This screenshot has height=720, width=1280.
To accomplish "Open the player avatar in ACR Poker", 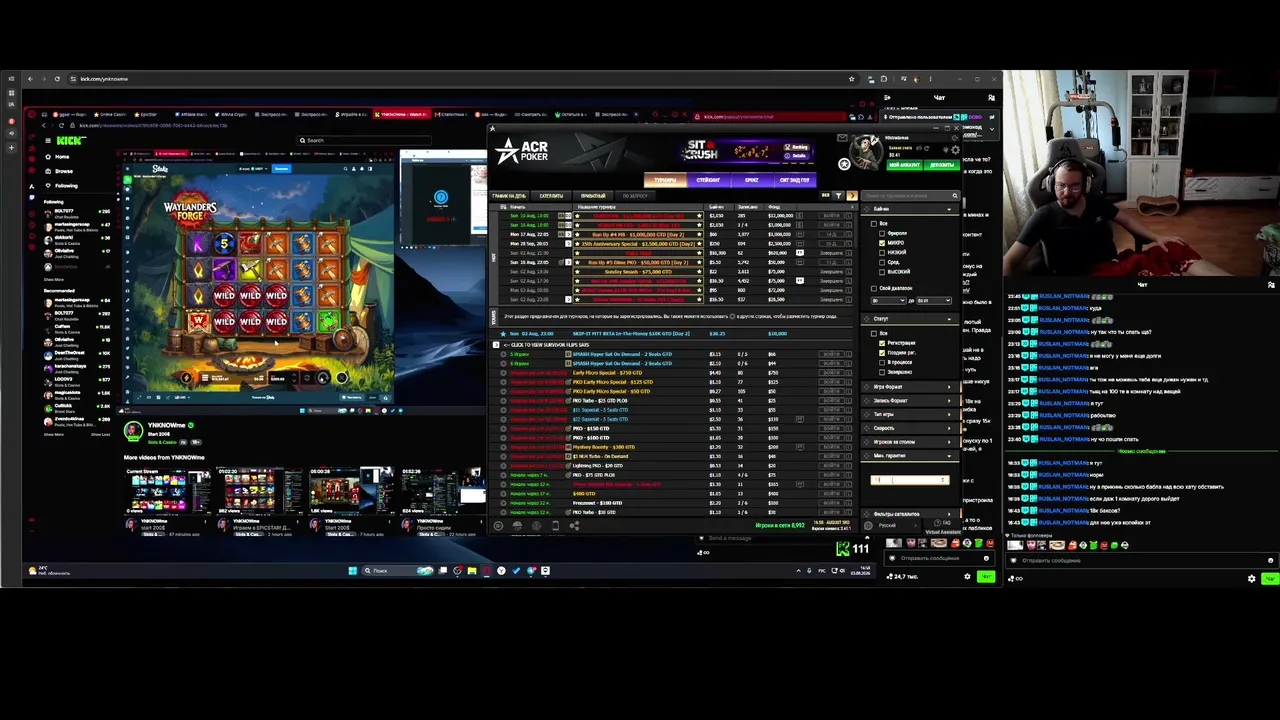I will pos(865,152).
